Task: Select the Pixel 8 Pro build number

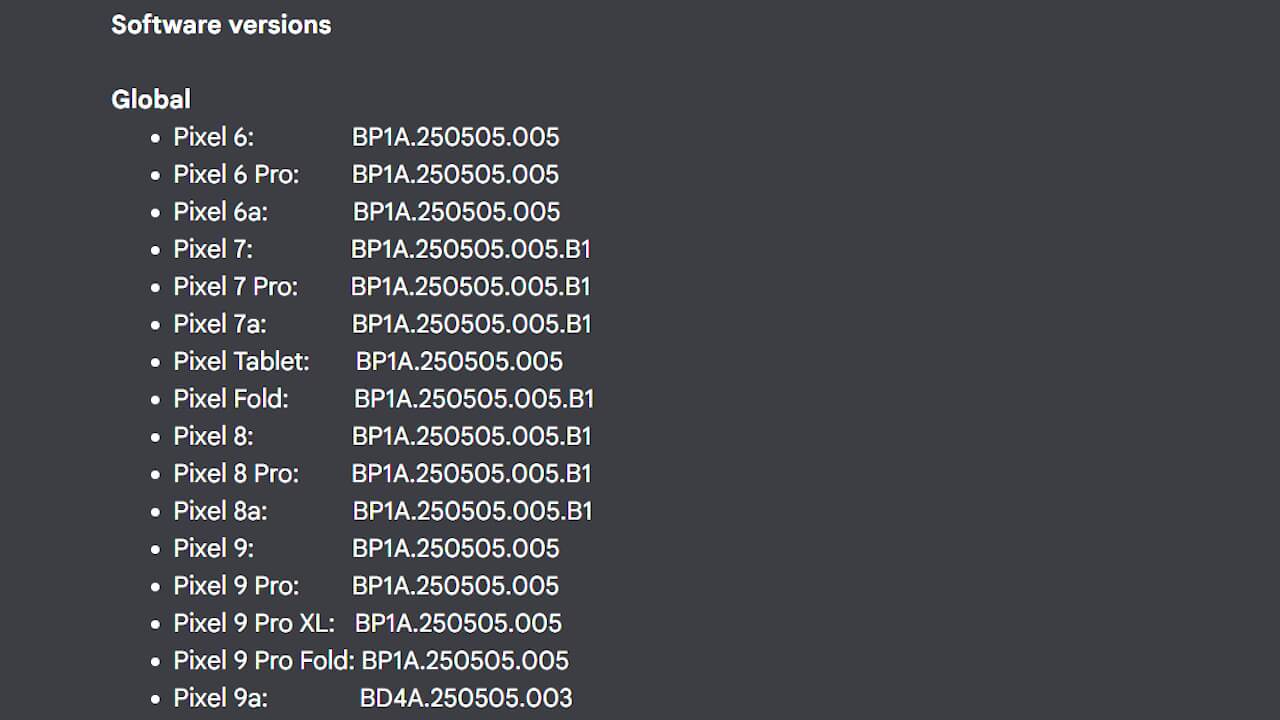Action: click(x=471, y=473)
